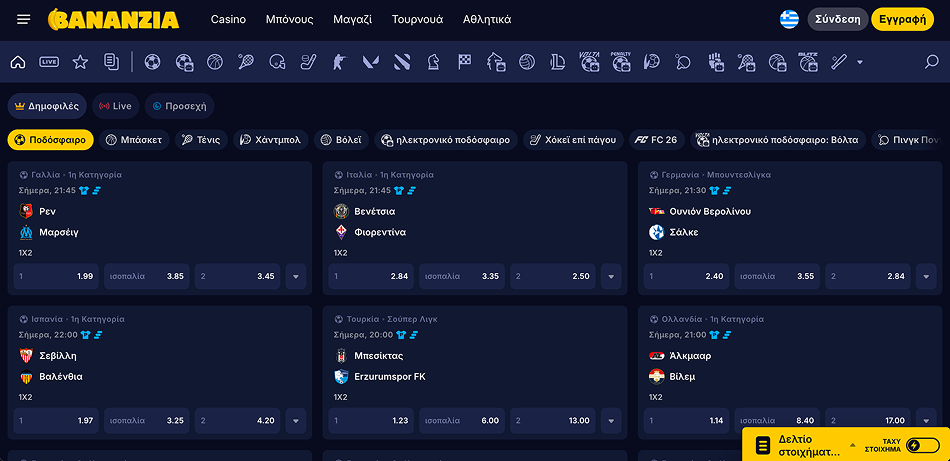Bet on Ρεν win at 1.99

coord(56,276)
